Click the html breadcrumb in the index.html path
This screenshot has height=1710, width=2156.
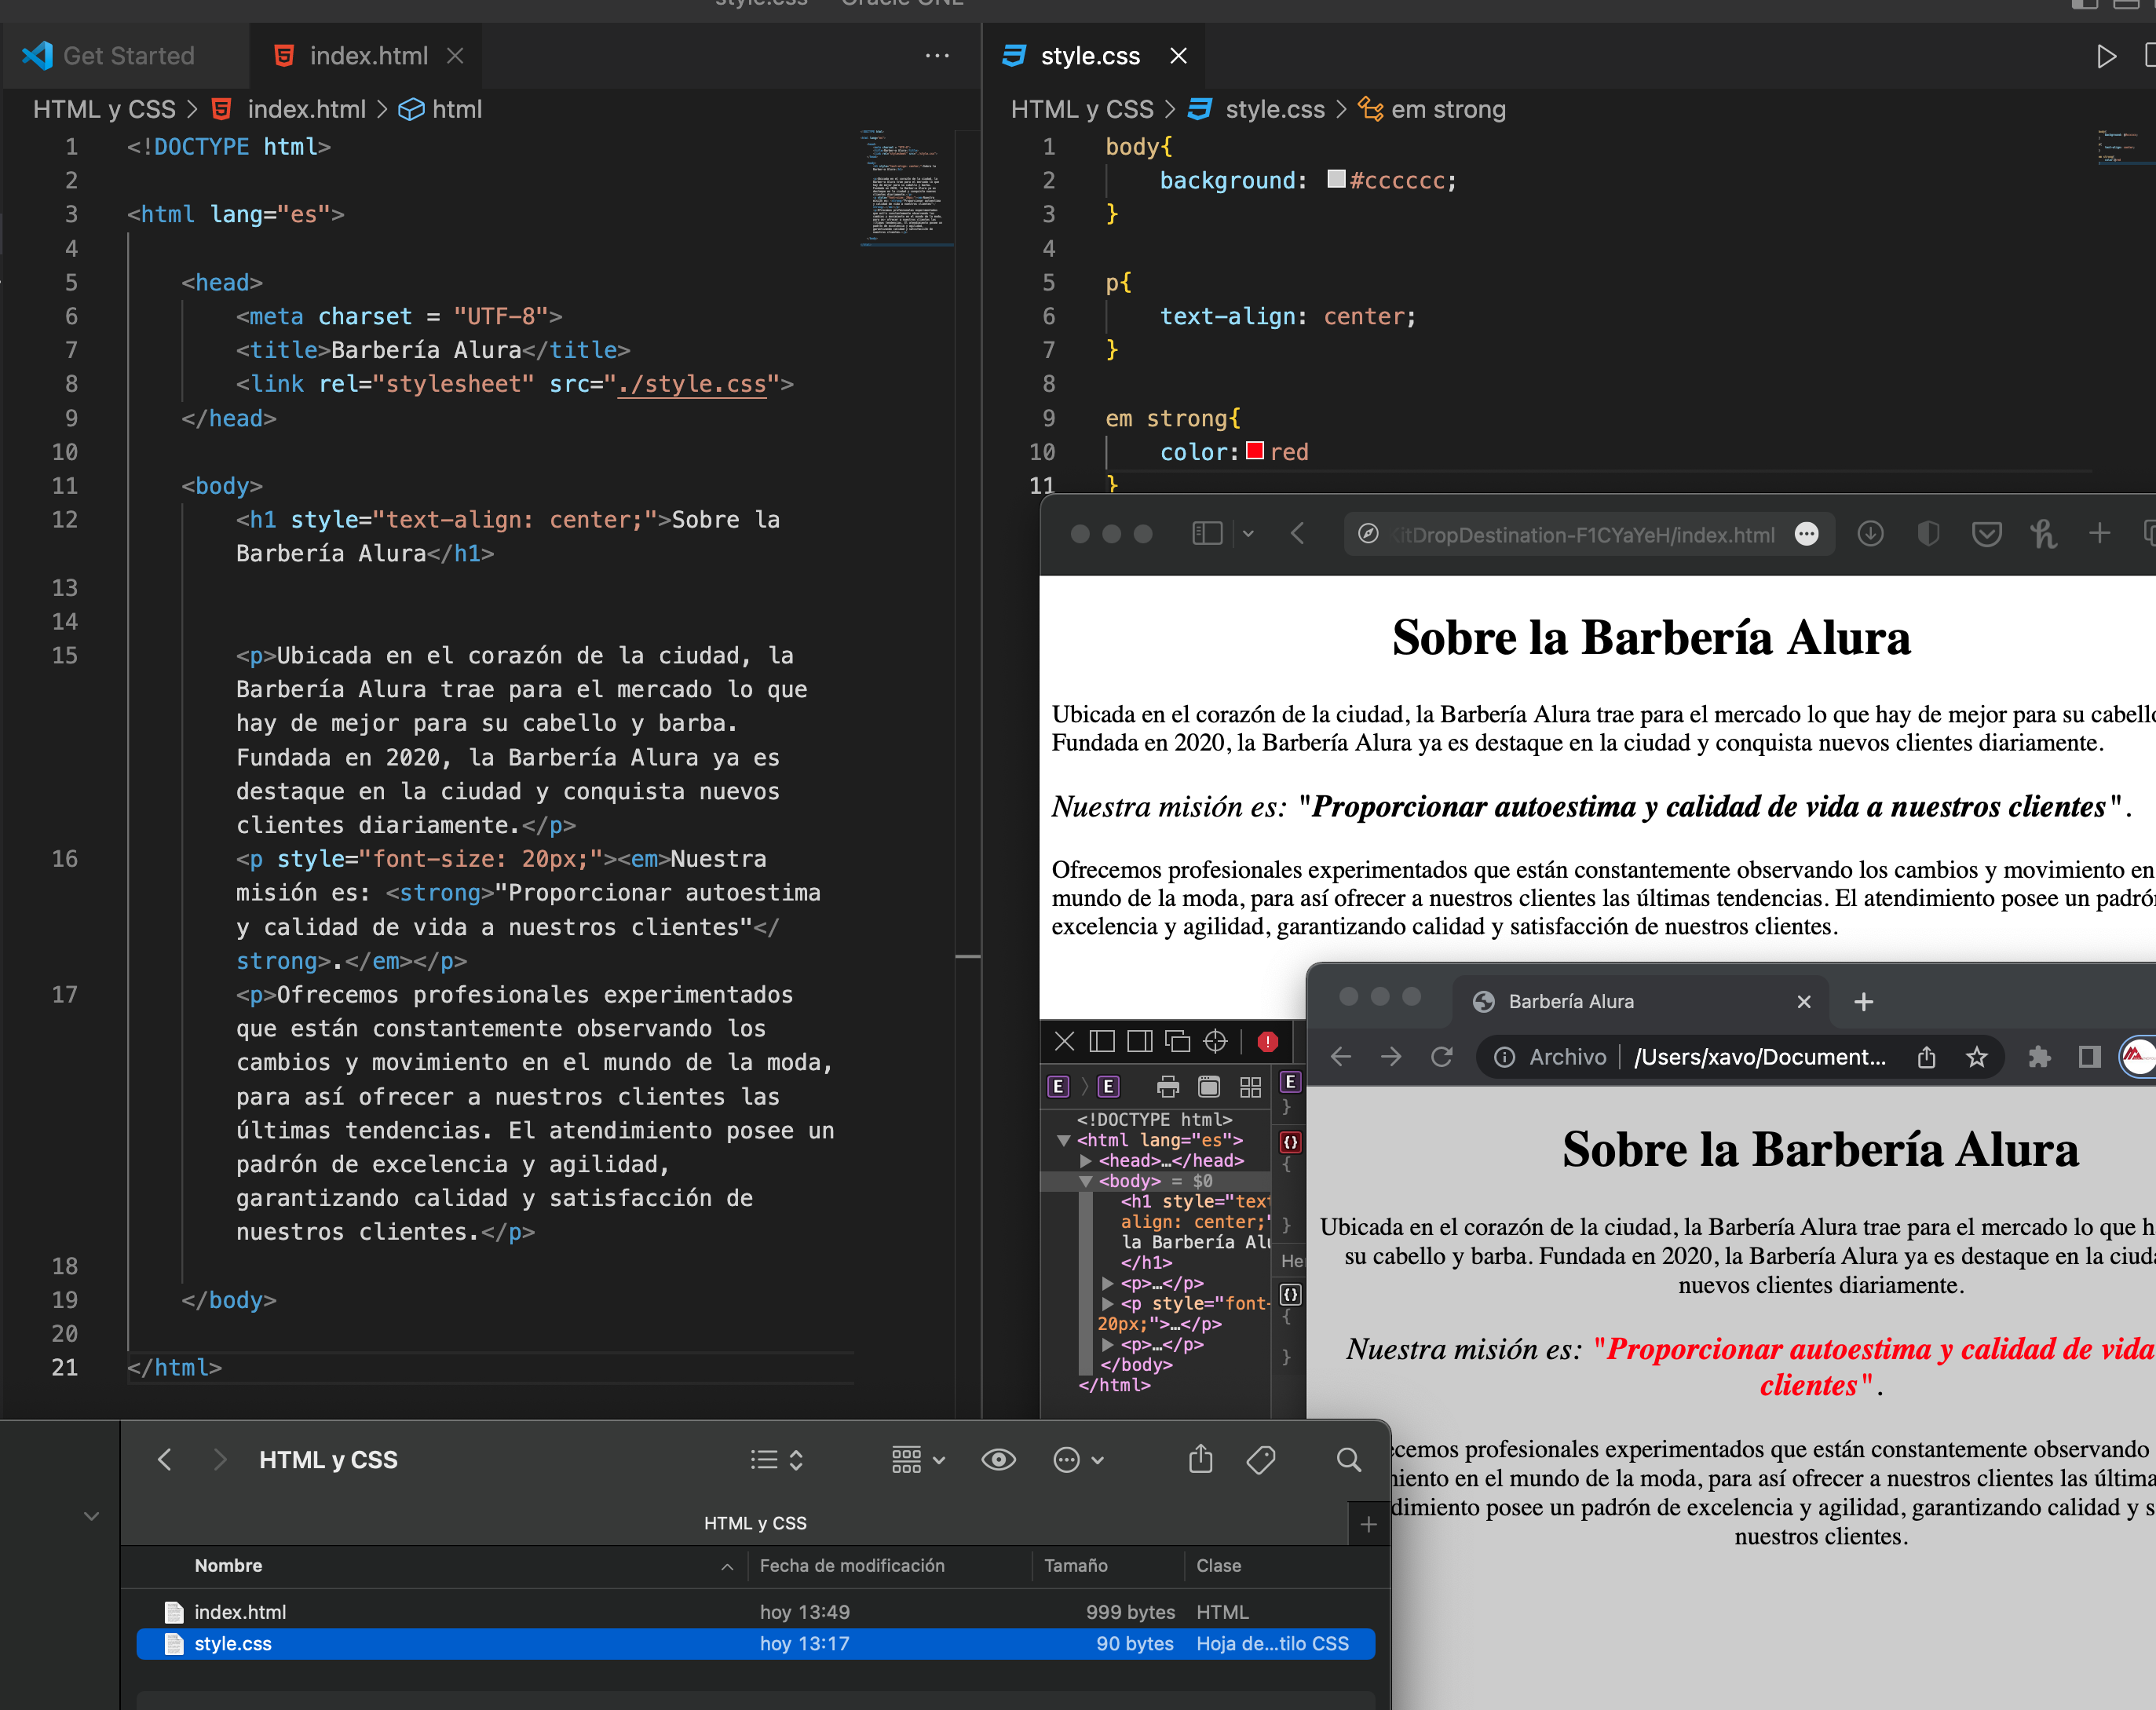[440, 109]
